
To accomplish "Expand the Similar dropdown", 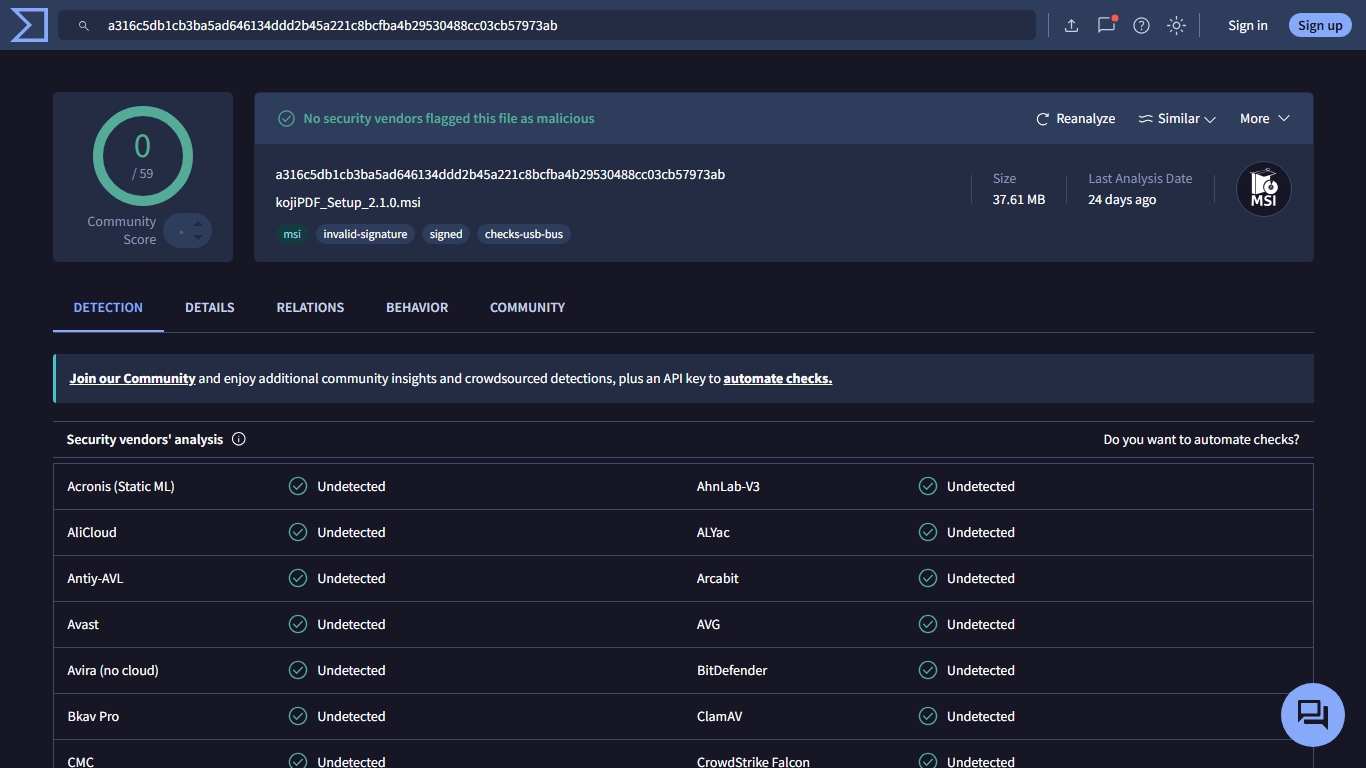I will pyautogui.click(x=1177, y=118).
